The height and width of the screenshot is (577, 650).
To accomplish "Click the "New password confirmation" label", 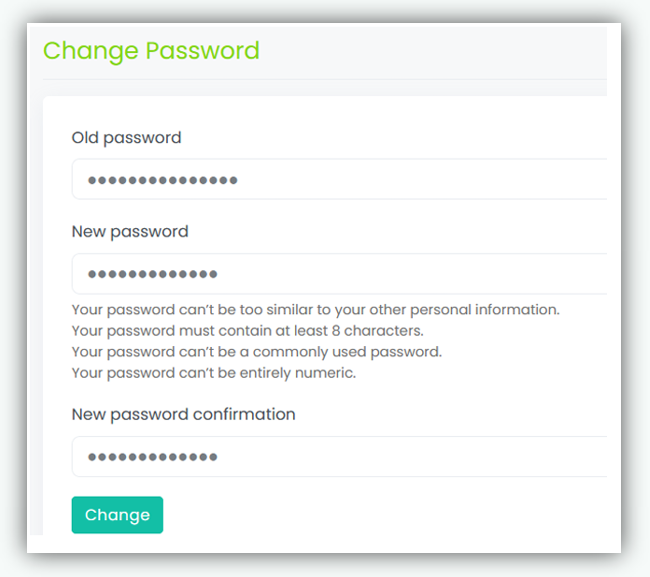I will tap(183, 414).
